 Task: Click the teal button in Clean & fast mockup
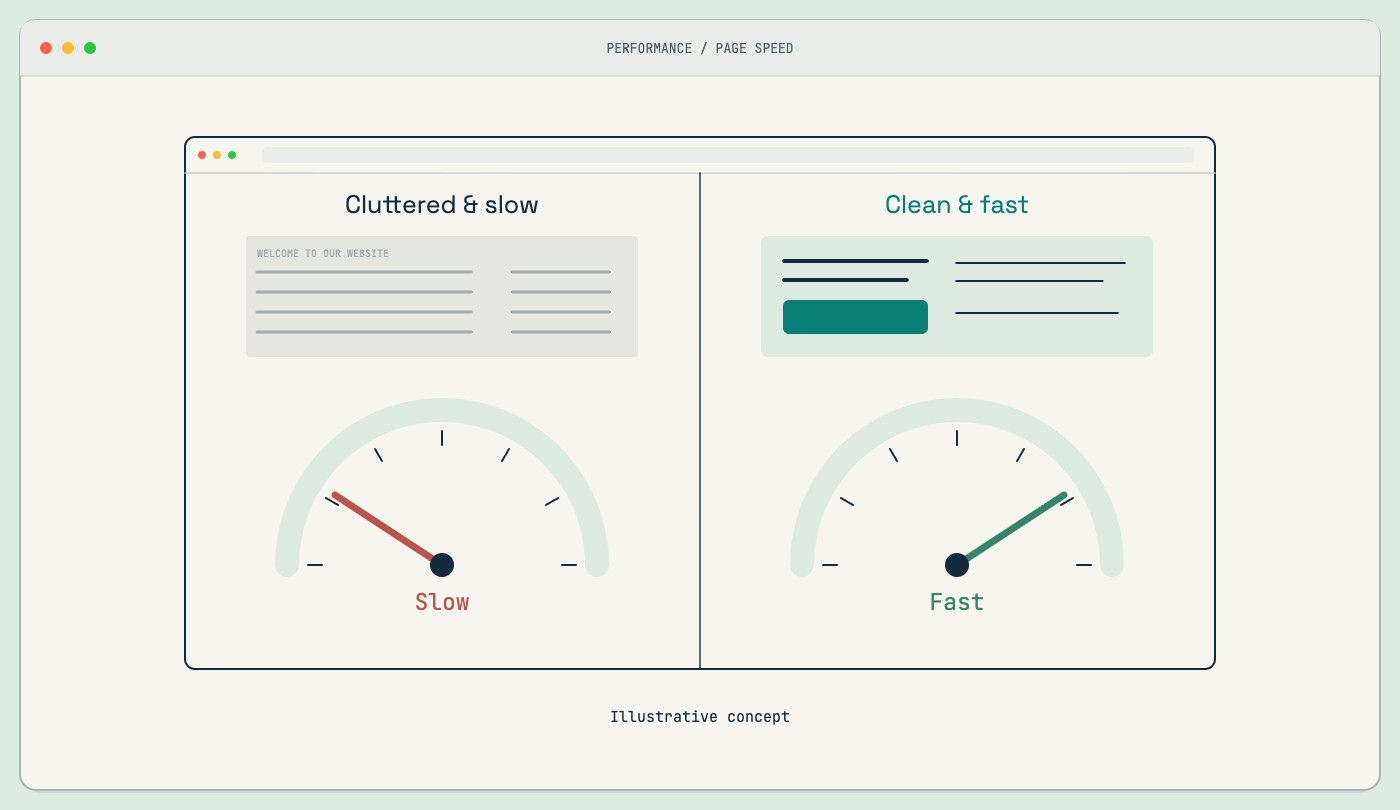855,317
